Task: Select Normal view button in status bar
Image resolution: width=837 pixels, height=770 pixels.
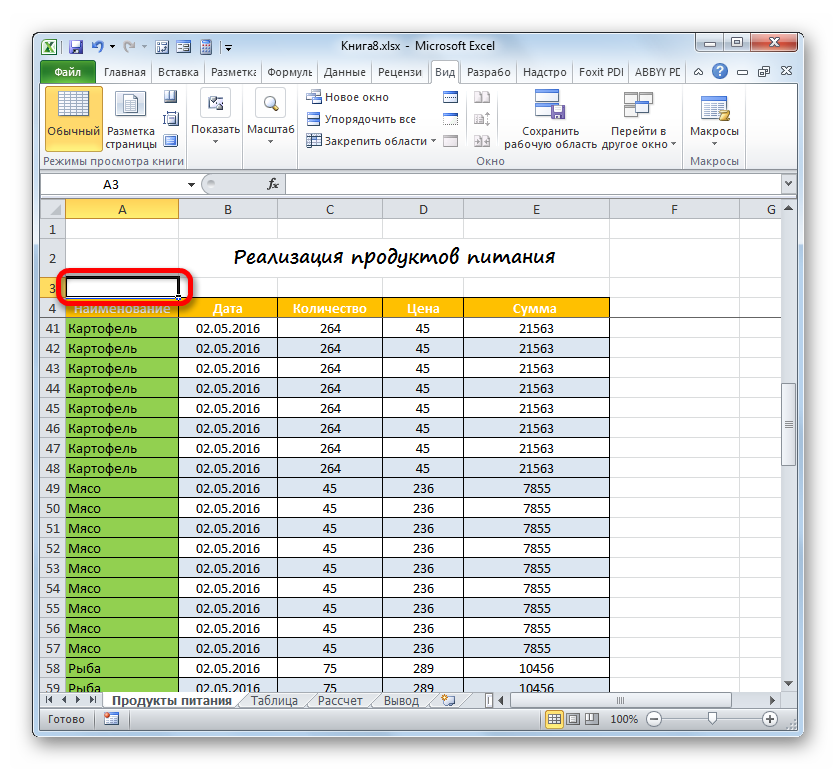Action: tap(555, 719)
